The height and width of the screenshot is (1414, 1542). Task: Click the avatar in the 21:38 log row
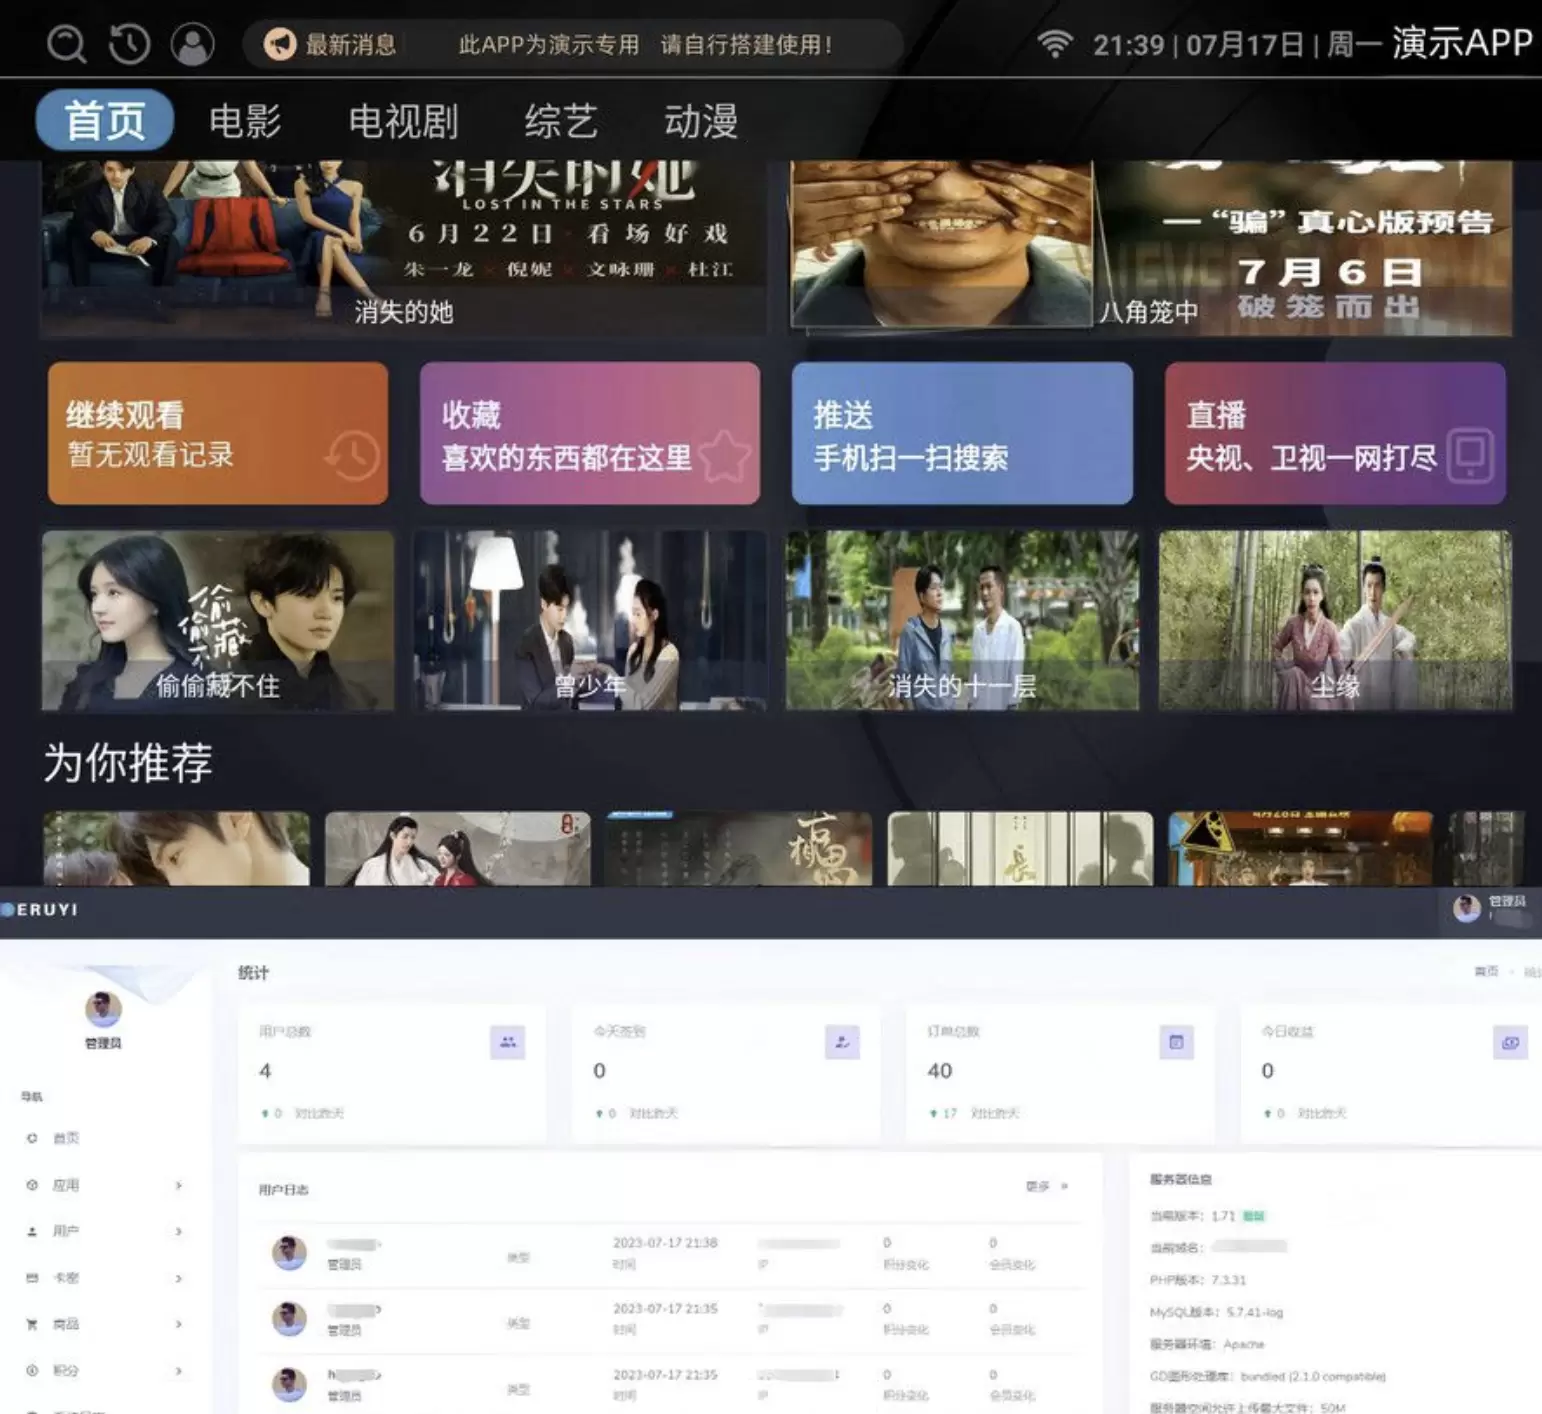(x=290, y=1252)
